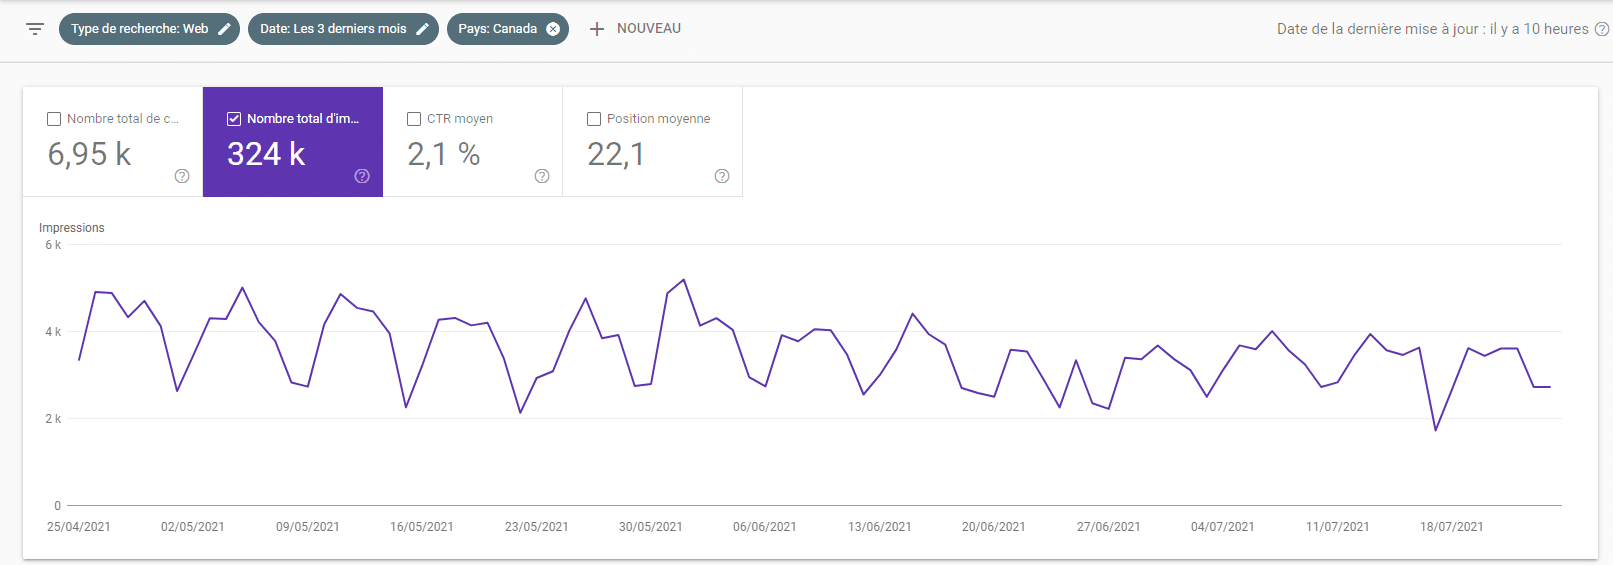1613x565 pixels.
Task: Edit the Type de recherche filter pencil
Action: 224,29
